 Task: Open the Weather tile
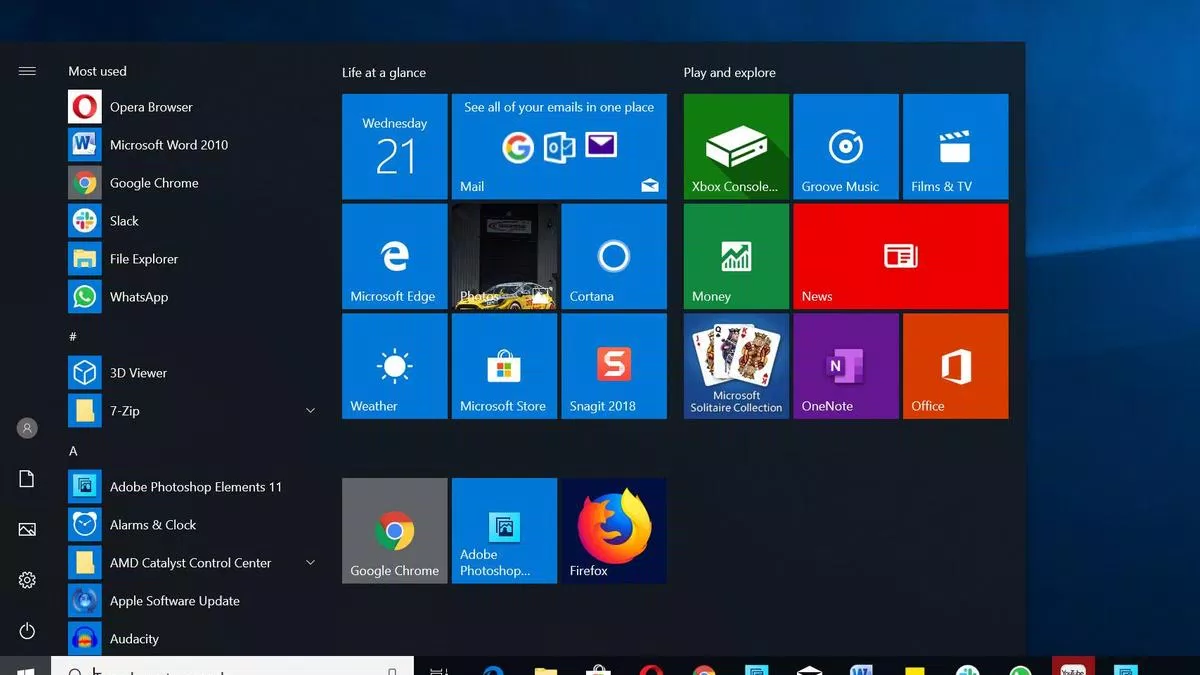point(394,365)
